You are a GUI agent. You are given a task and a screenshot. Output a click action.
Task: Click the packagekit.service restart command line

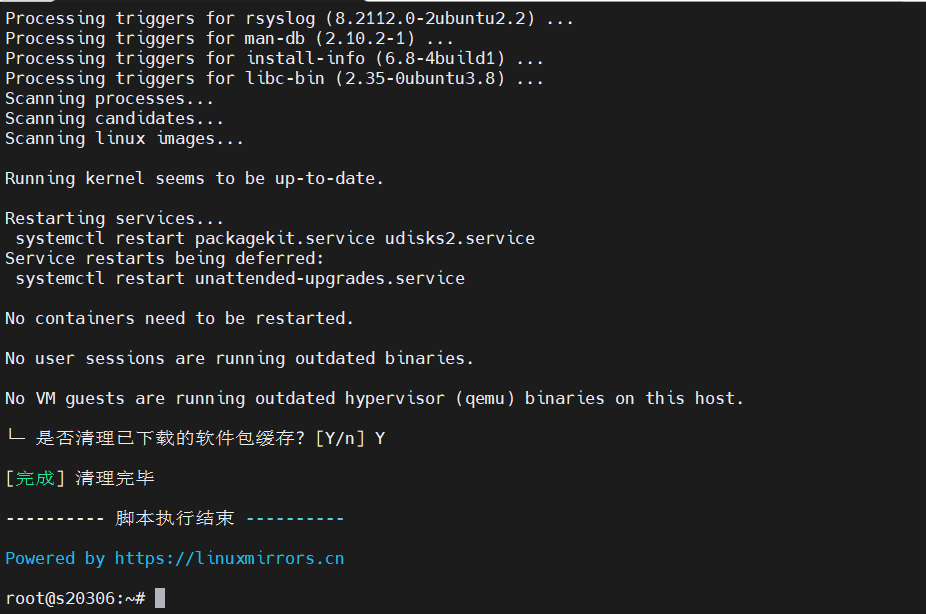click(275, 238)
